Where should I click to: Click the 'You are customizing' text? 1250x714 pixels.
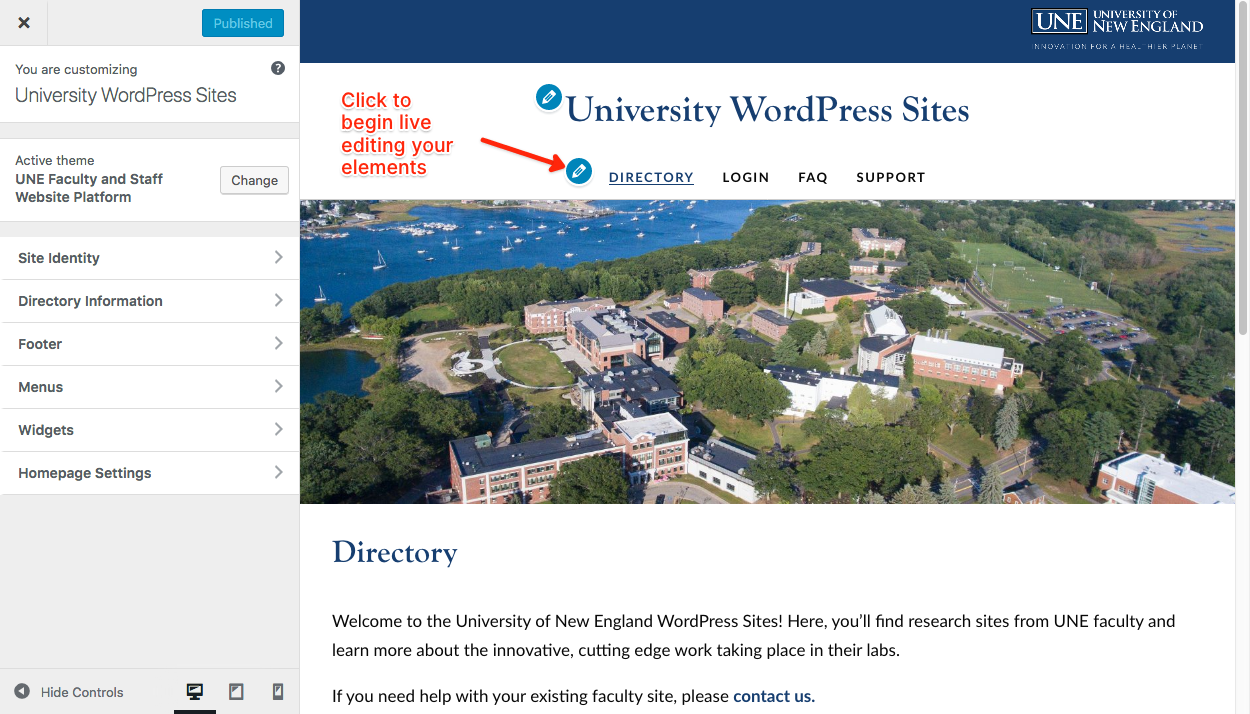coord(76,69)
